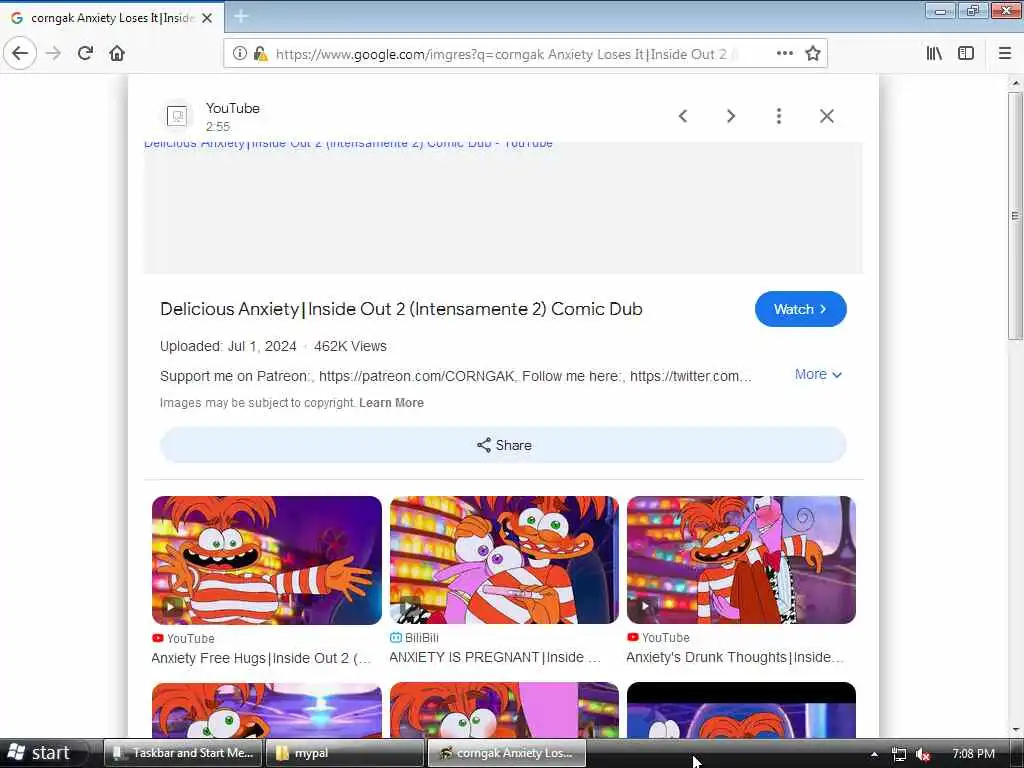1024x768 pixels.
Task: Click Anxiety's Drunk Thoughts title text
Action: pos(735,658)
